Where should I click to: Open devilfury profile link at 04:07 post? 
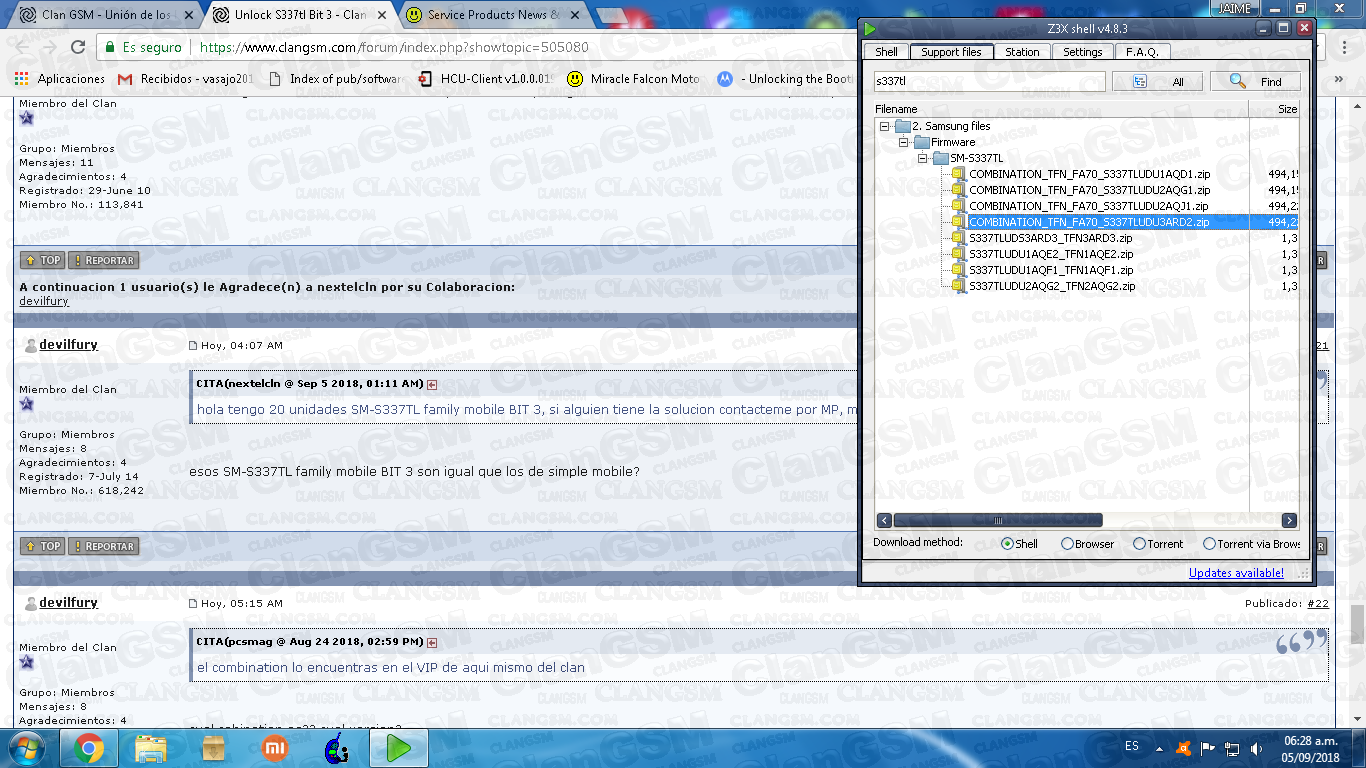pyautogui.click(x=68, y=345)
